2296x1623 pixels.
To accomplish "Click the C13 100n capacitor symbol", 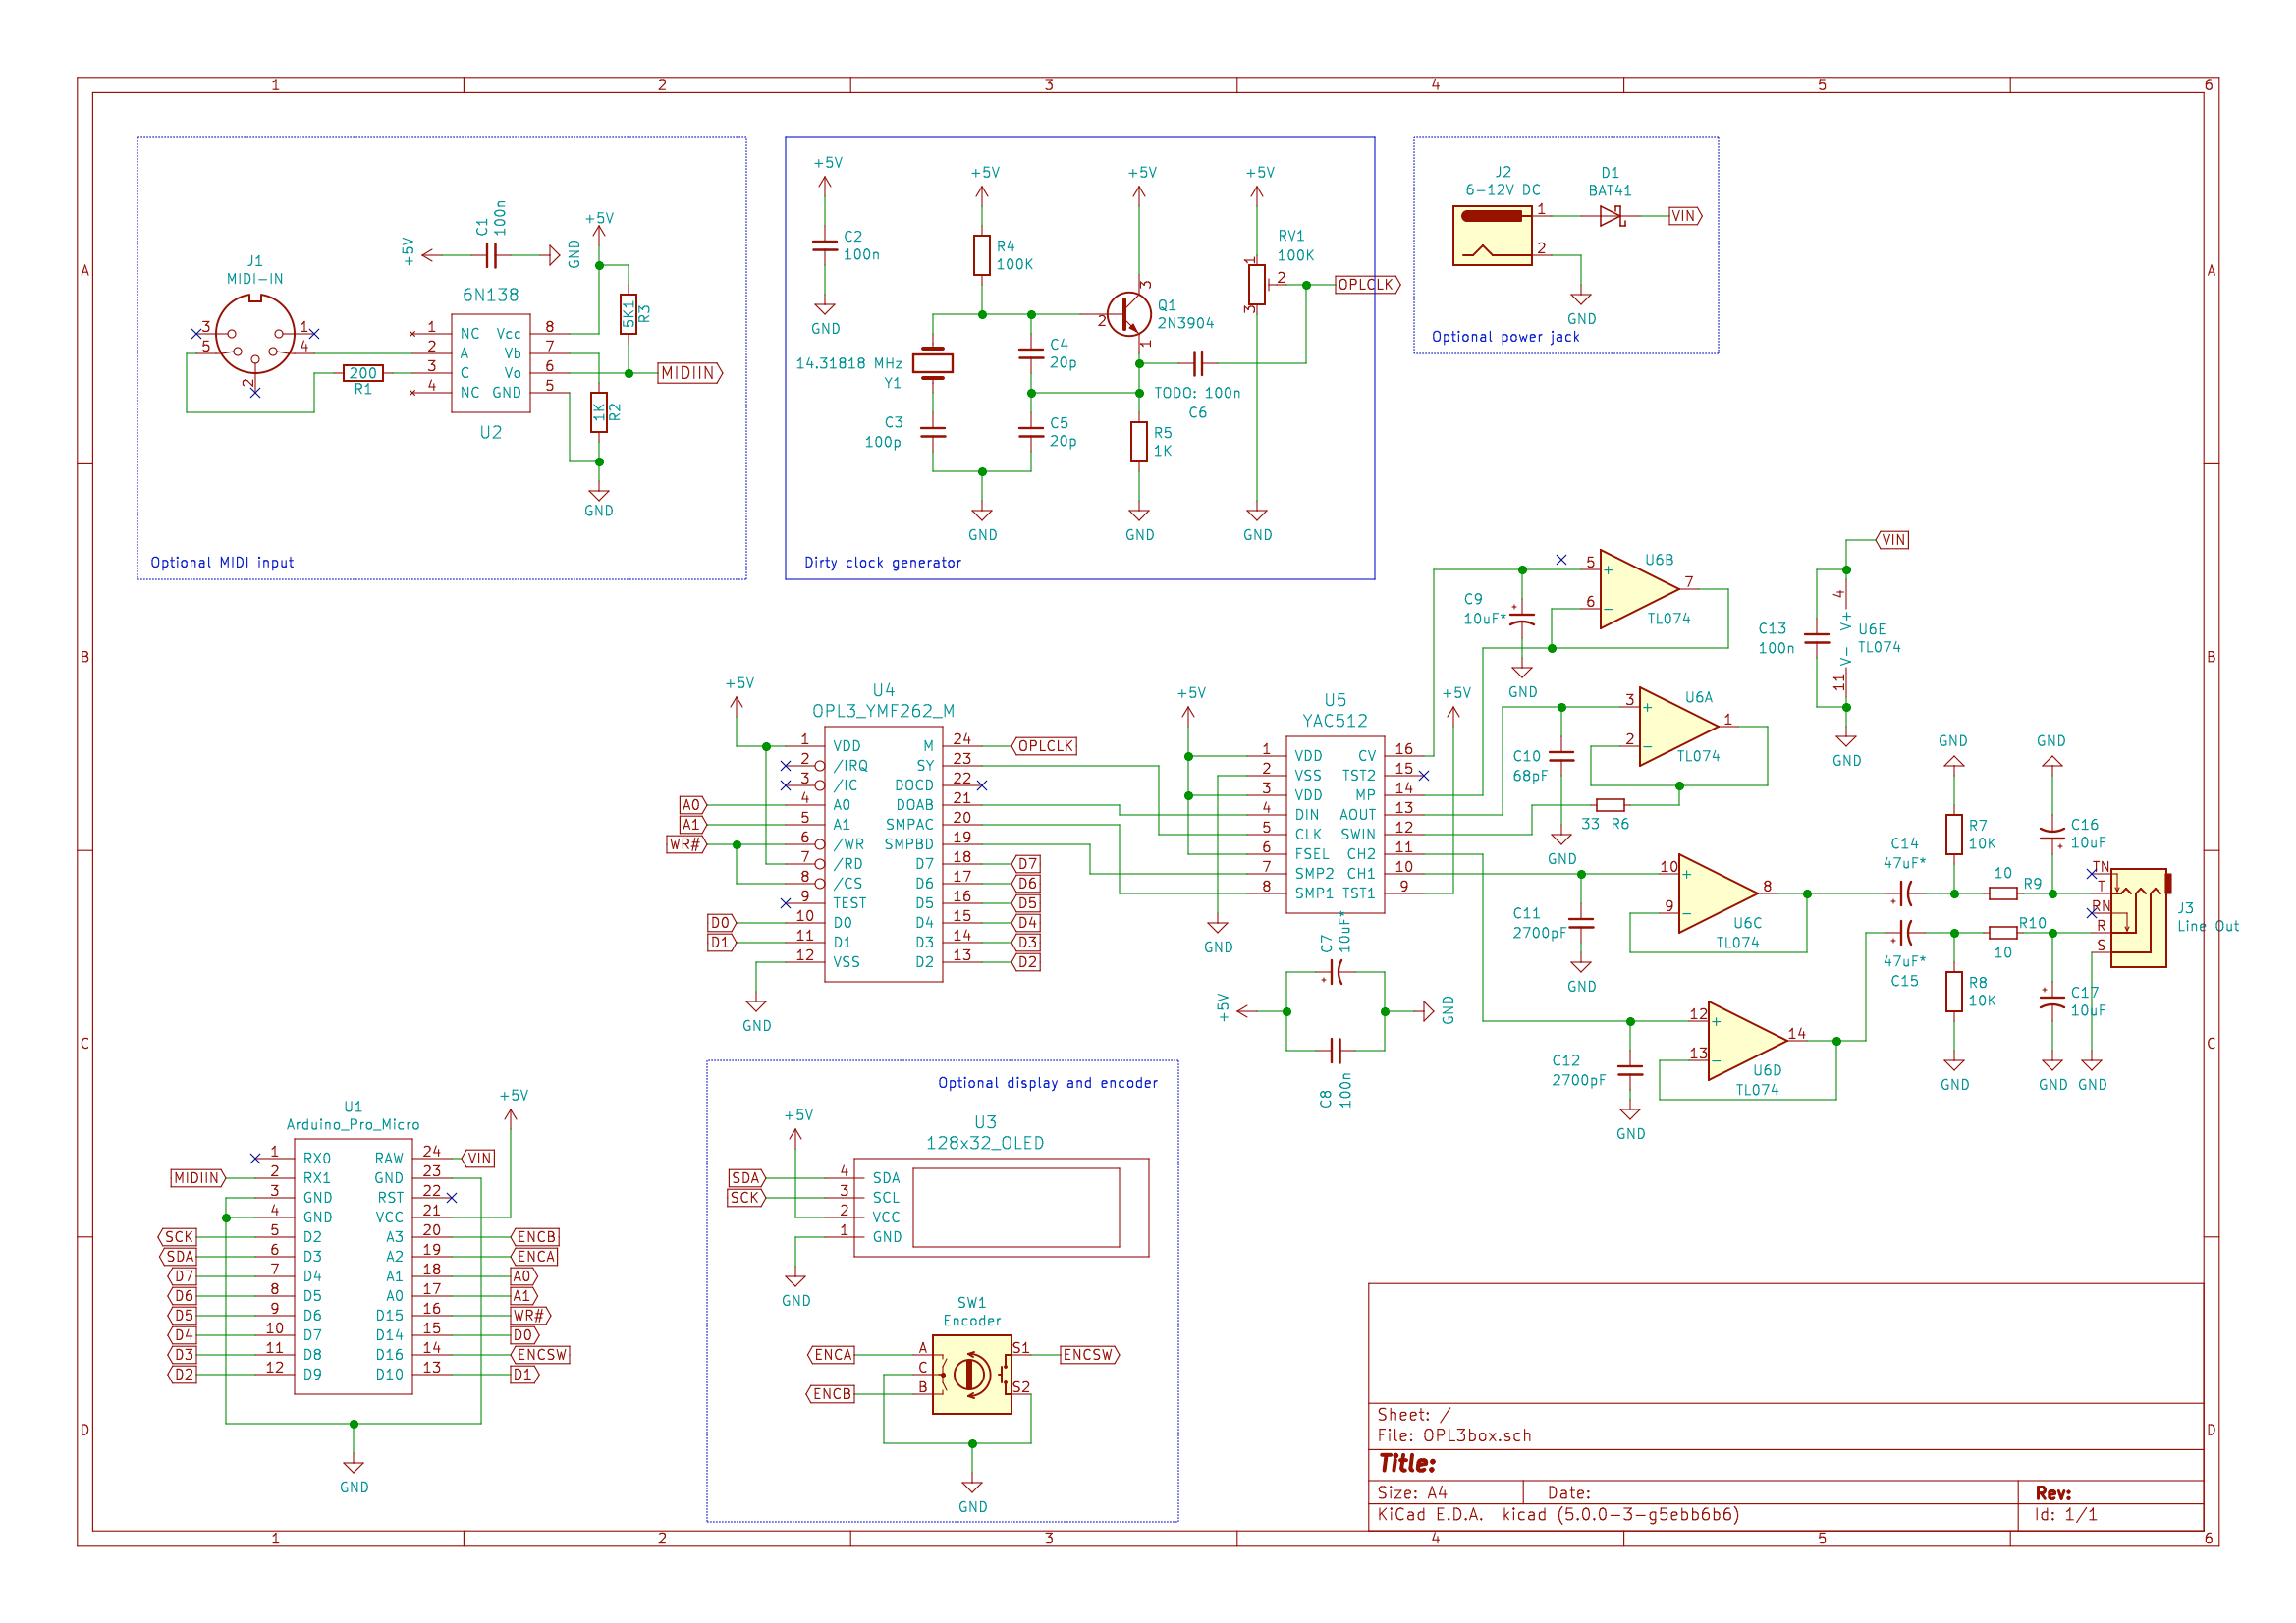I will (1816, 638).
